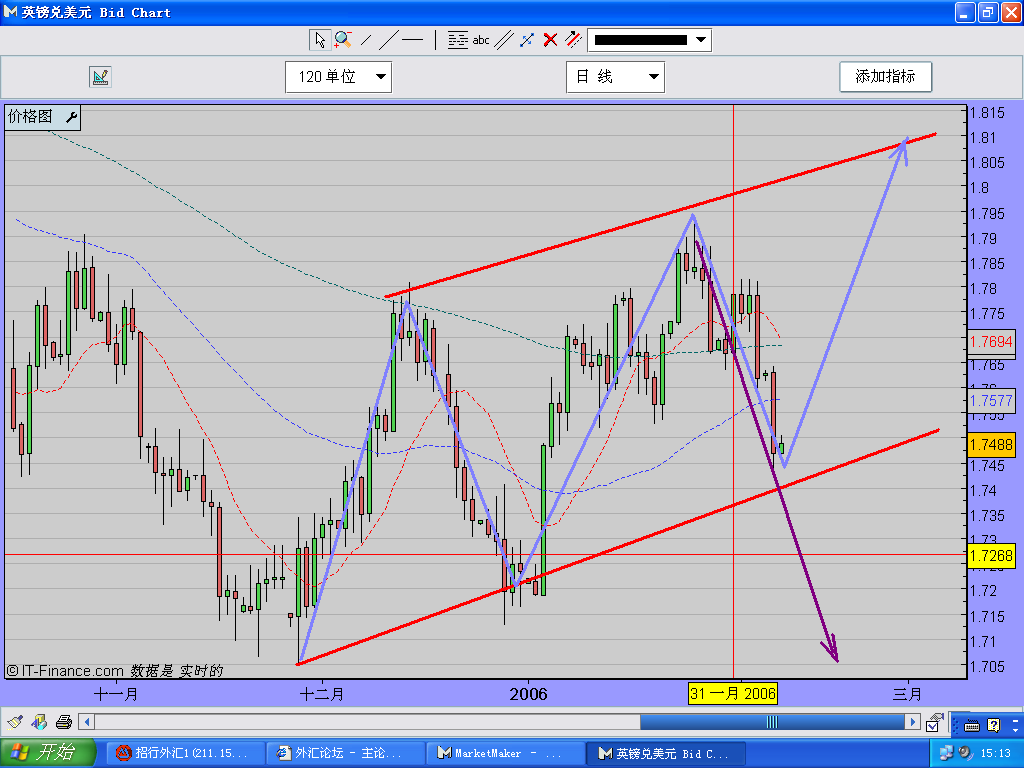
Task: Choose the parallel channel lines tool
Action: (504, 40)
